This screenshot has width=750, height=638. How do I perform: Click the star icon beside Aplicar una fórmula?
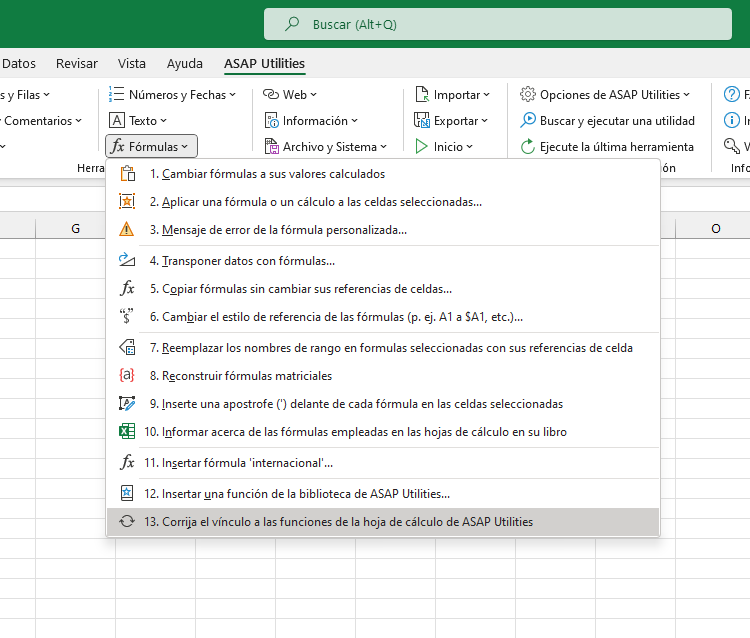[x=127, y=201]
